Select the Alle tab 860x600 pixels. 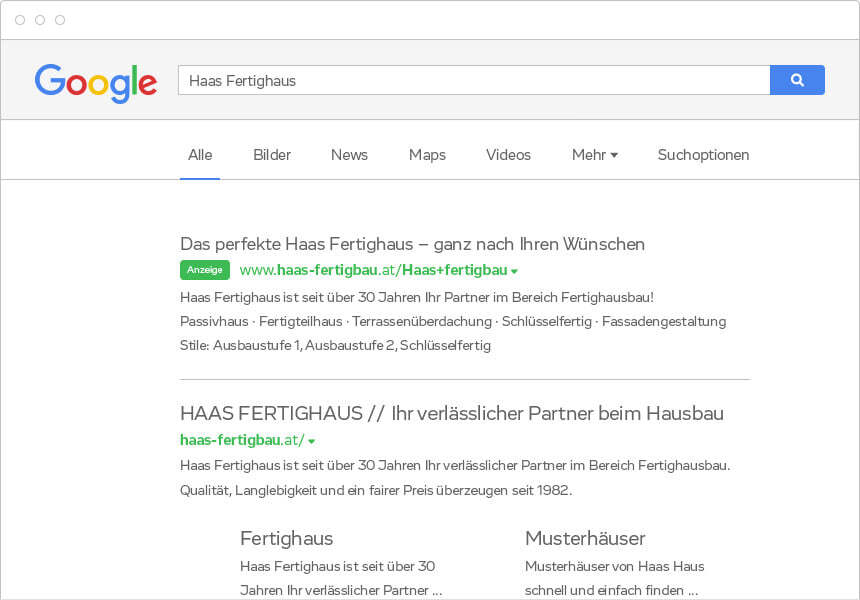[x=200, y=155]
